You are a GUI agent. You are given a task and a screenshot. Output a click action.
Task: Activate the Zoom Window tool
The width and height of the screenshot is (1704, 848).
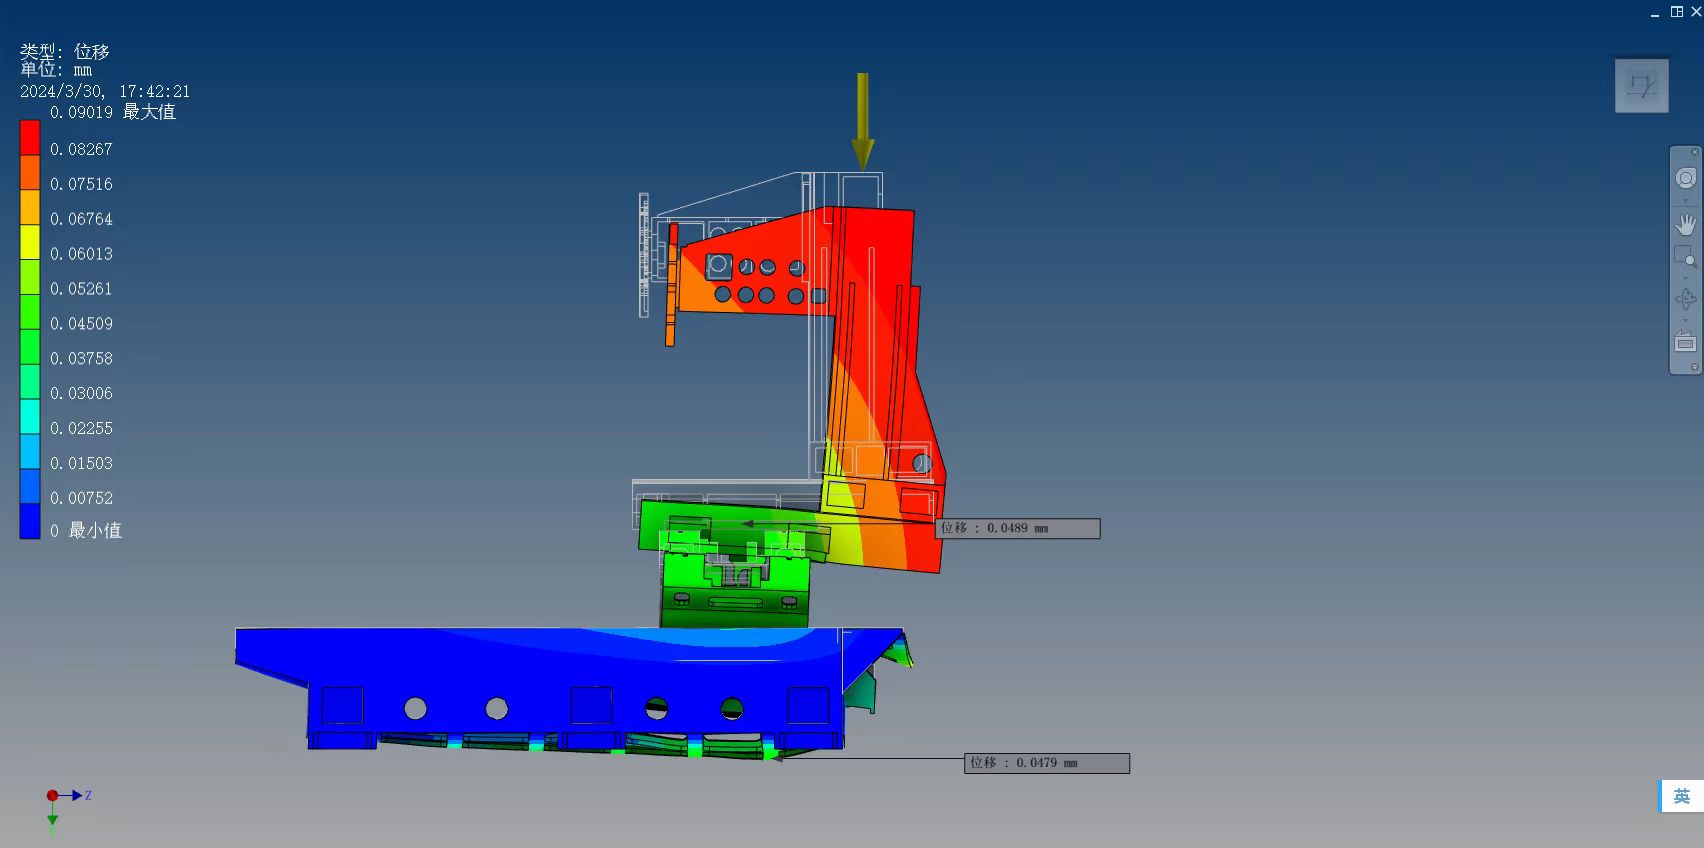tap(1685, 256)
